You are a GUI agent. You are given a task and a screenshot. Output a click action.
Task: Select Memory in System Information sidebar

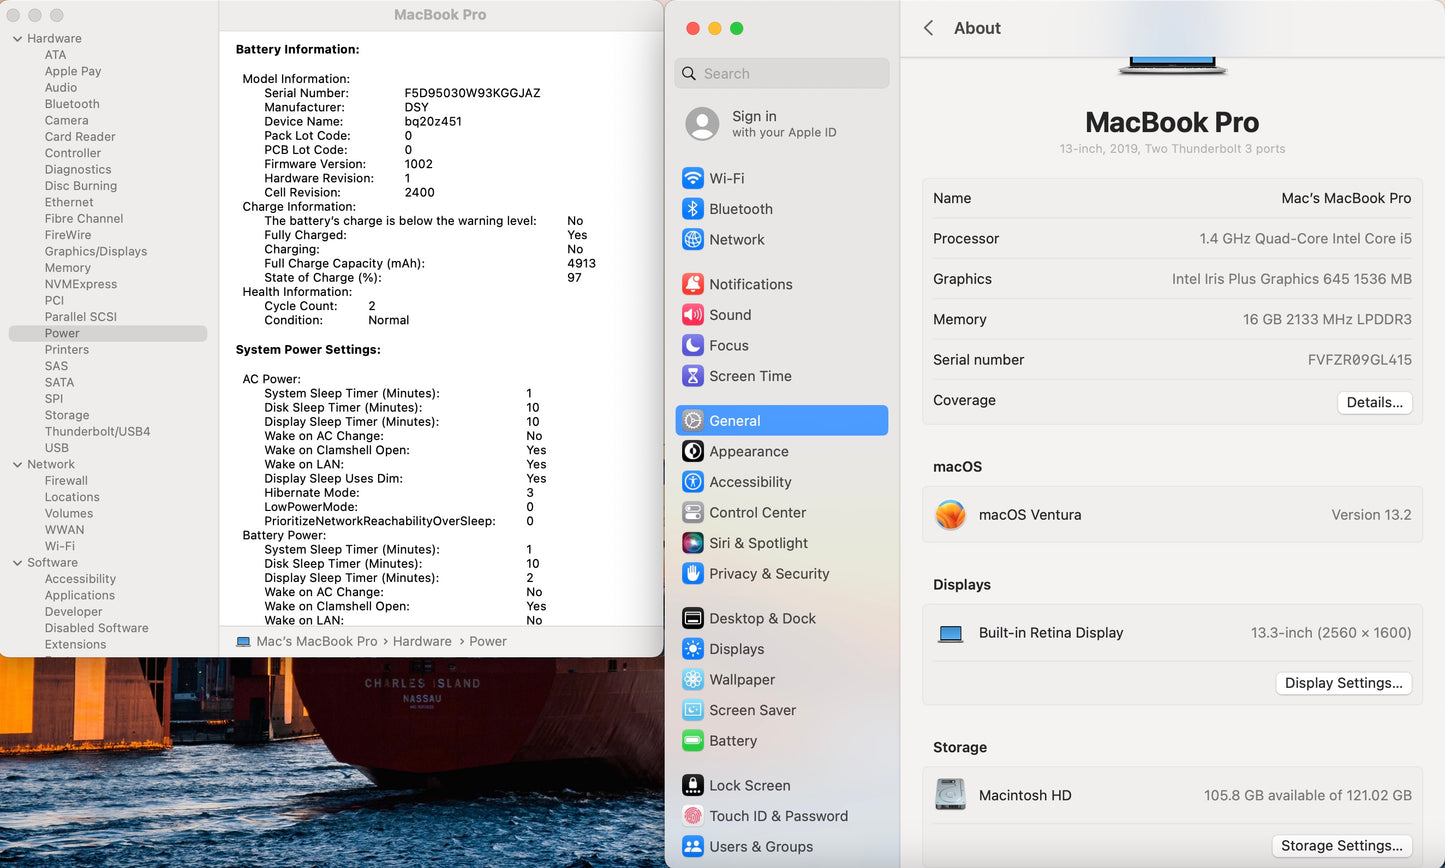click(68, 268)
